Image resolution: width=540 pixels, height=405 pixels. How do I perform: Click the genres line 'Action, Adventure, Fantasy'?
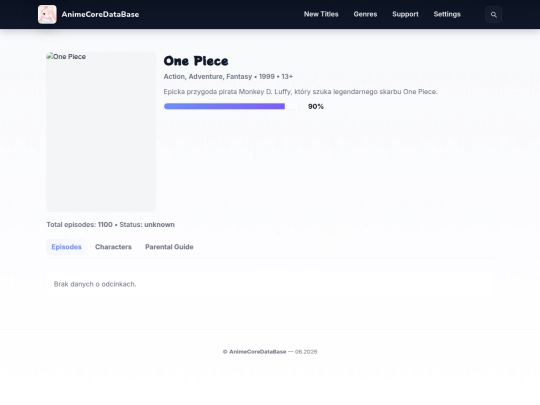coord(208,76)
